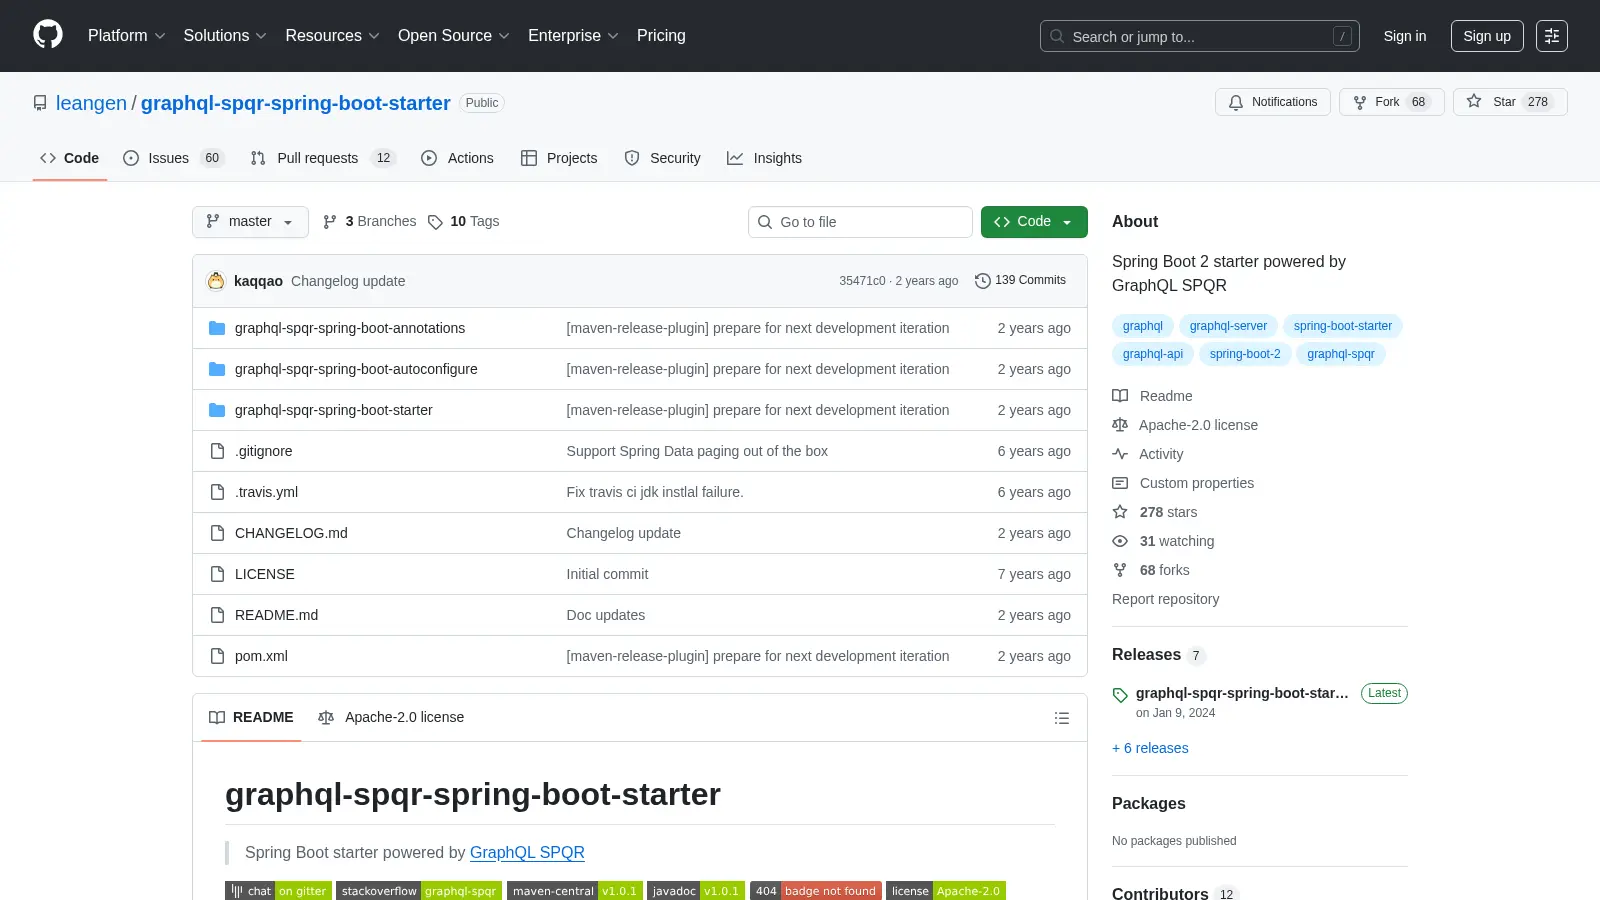This screenshot has height=900, width=1600.
Task: Click the gitter chat badge
Action: [x=278, y=891]
